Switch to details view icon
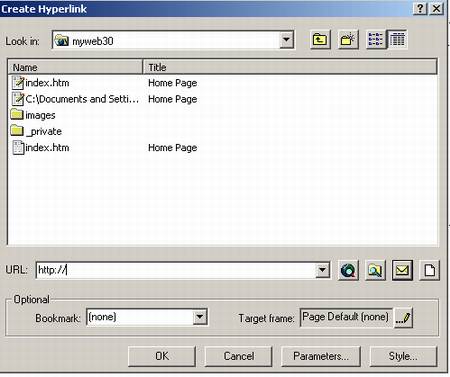This screenshot has height=377, width=450. coord(397,40)
